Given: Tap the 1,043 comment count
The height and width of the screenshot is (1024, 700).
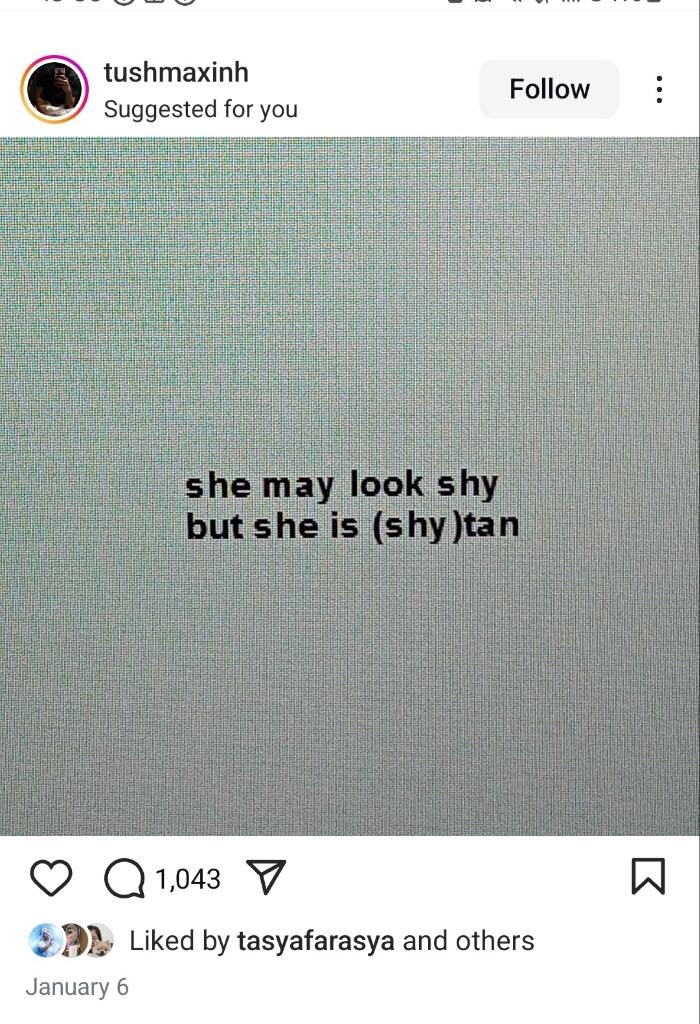Looking at the screenshot, I should [188, 879].
